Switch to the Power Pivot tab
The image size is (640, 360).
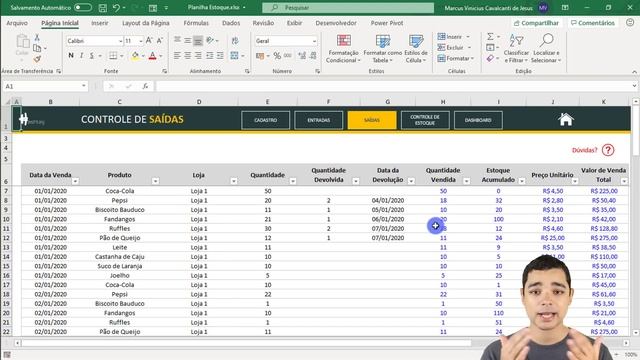(x=387, y=23)
